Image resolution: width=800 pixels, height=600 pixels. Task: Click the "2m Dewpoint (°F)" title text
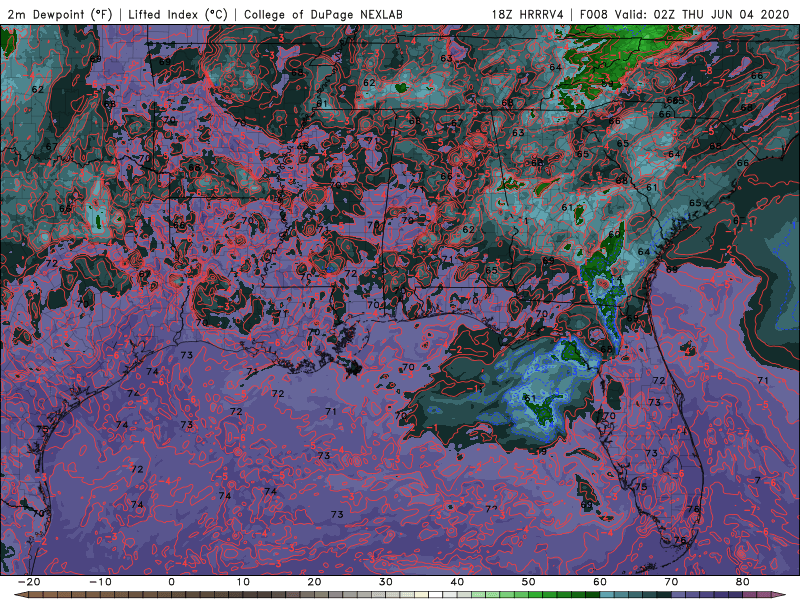pos(59,15)
